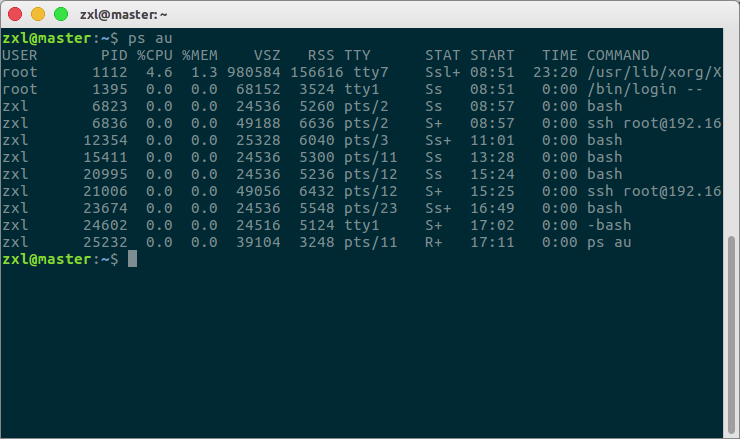Click the USER column header

pyautogui.click(x=19, y=55)
